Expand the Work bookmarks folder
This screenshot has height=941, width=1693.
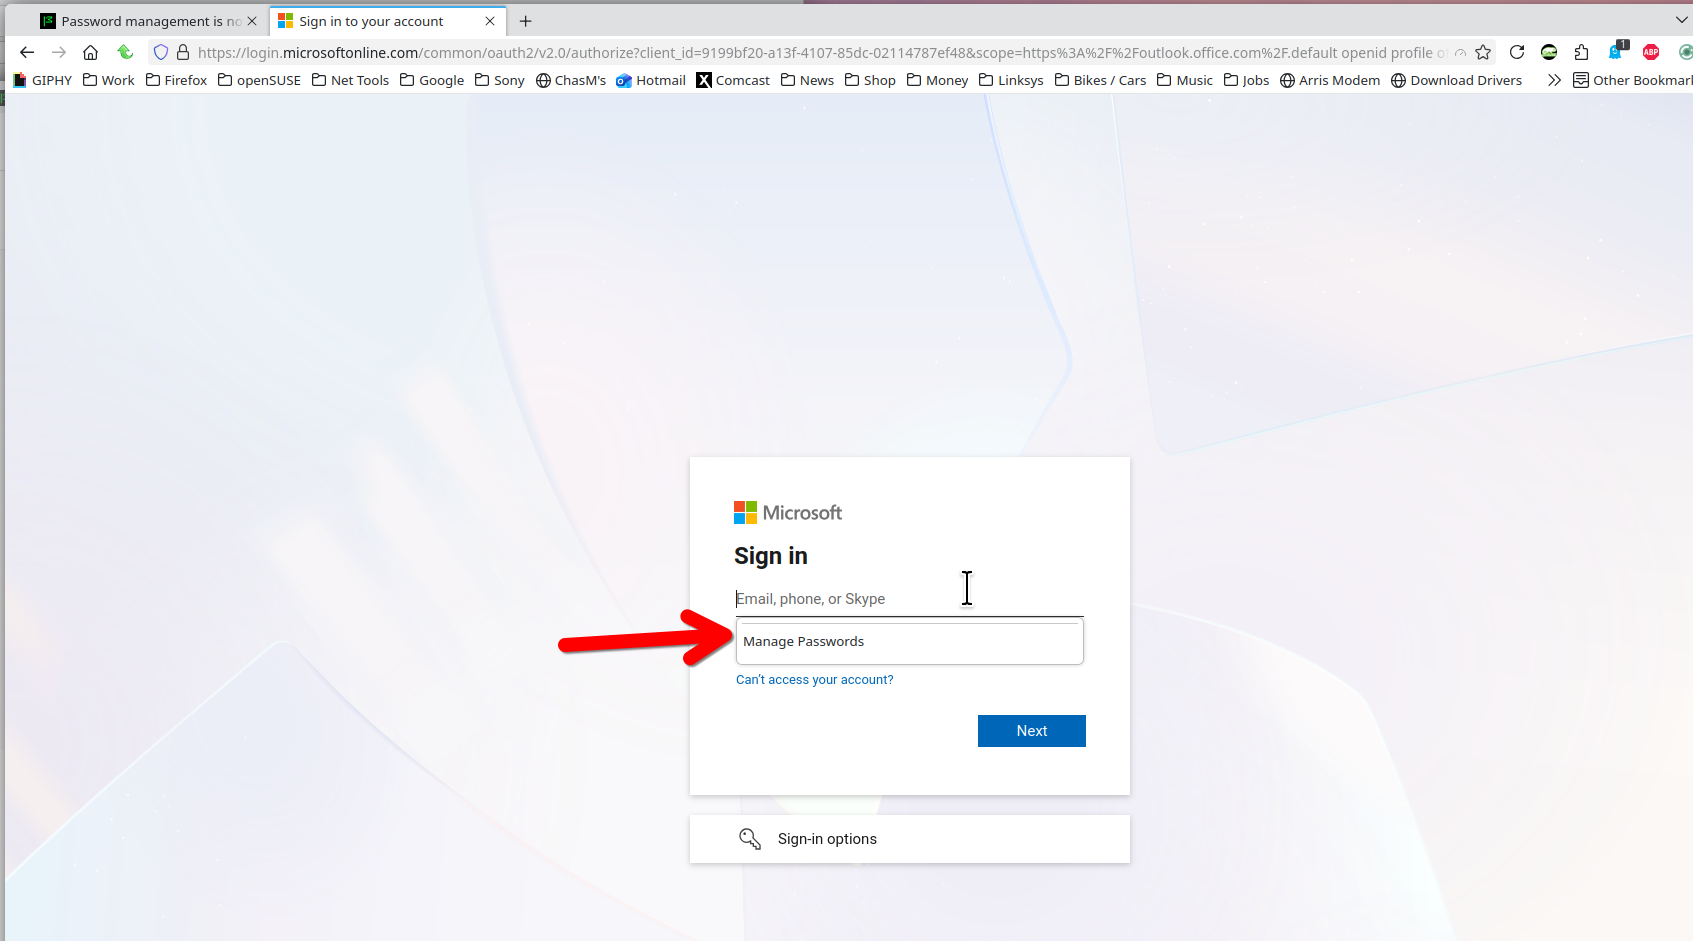[x=109, y=80]
